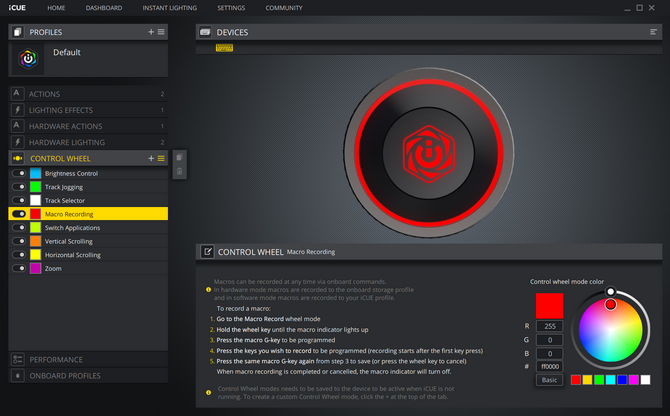Image resolution: width=670 pixels, height=416 pixels.
Task: Click the Hardware Lighting lightning icon
Action: click(17, 142)
